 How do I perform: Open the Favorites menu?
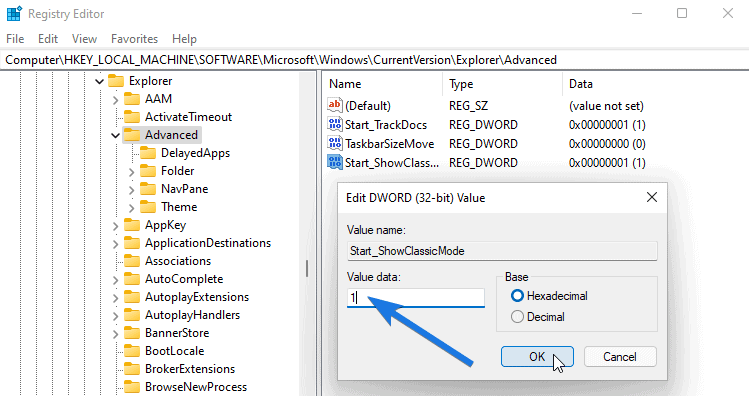click(x=134, y=39)
